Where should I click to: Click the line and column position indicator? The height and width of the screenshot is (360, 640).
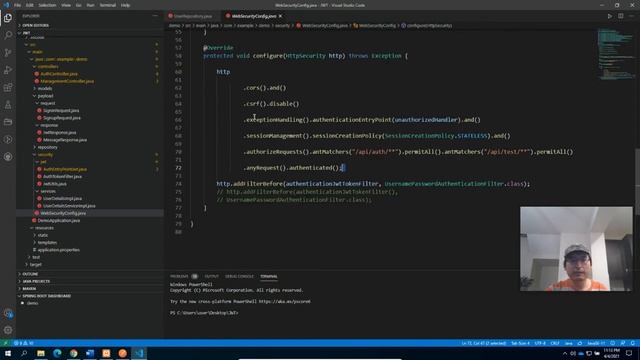point(484,343)
